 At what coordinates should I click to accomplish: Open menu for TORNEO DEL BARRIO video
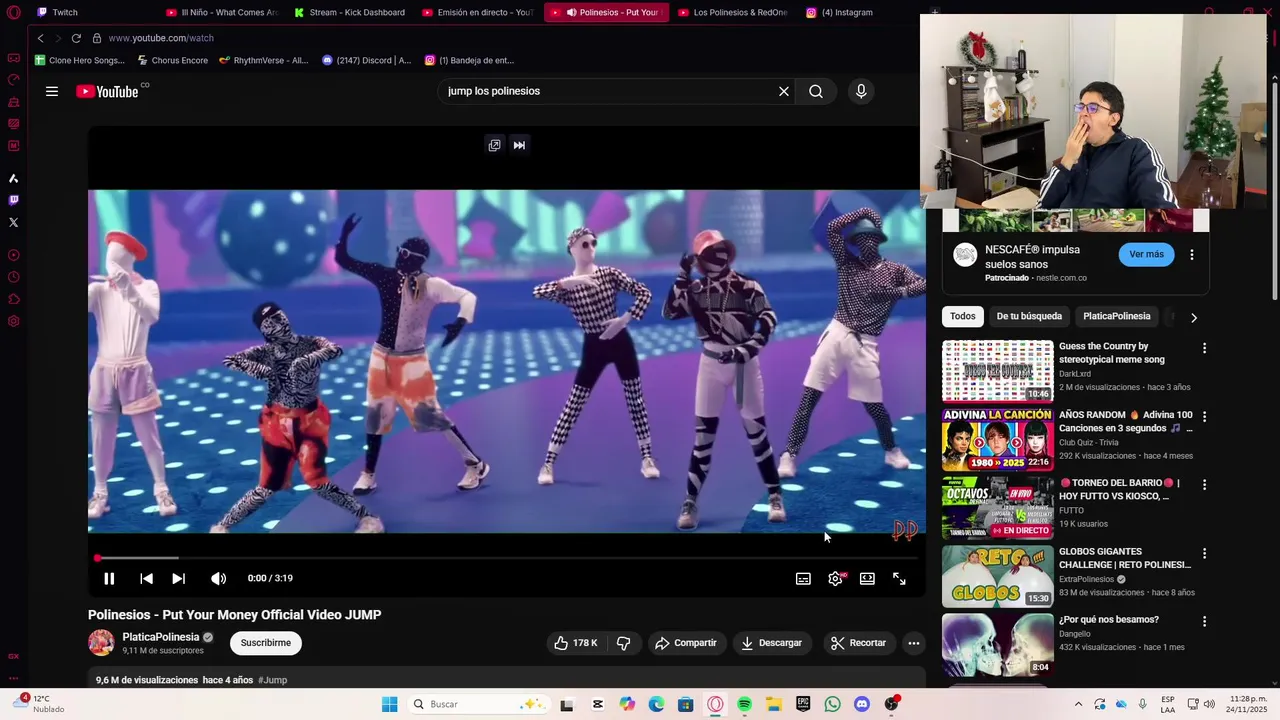pyautogui.click(x=1204, y=485)
